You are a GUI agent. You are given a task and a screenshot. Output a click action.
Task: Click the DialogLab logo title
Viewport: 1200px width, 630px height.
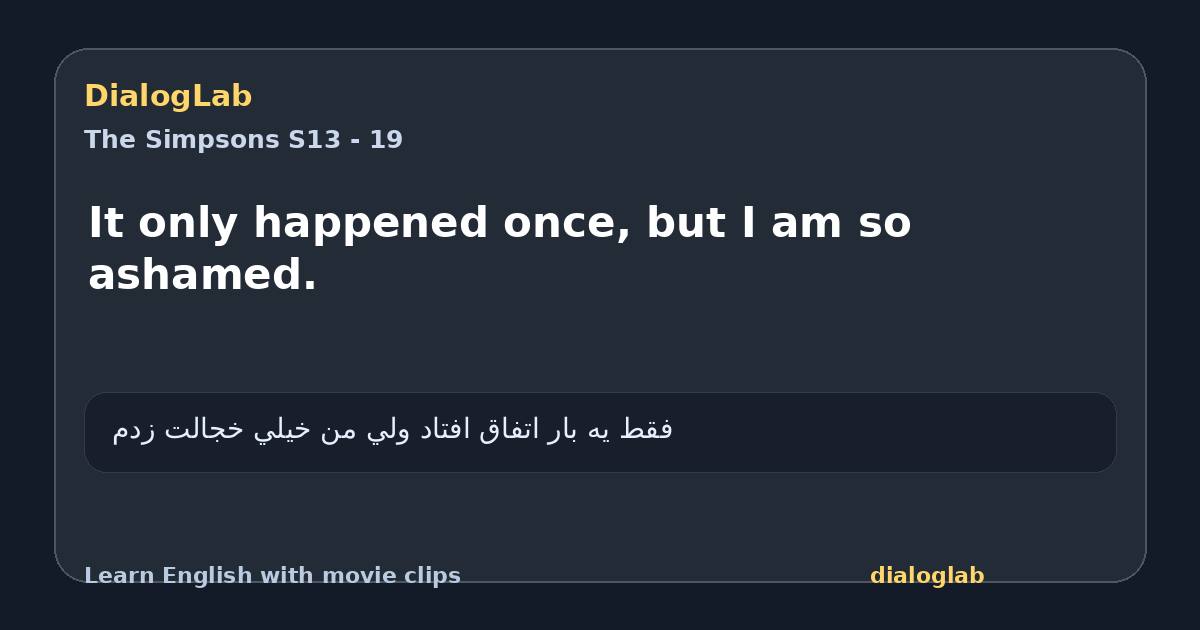tap(168, 97)
